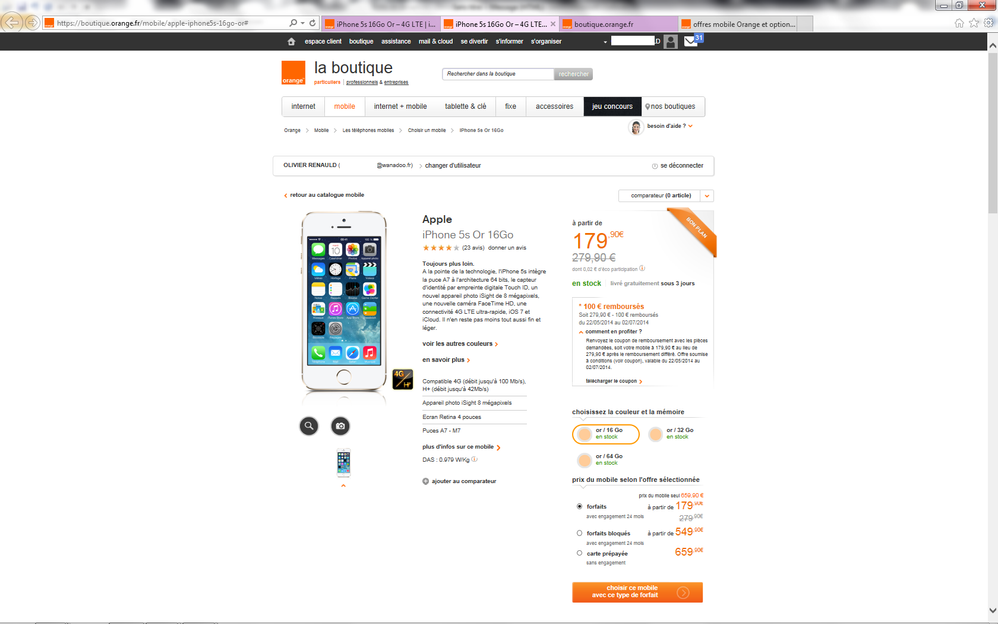Click the eco participation info icon

[642, 269]
